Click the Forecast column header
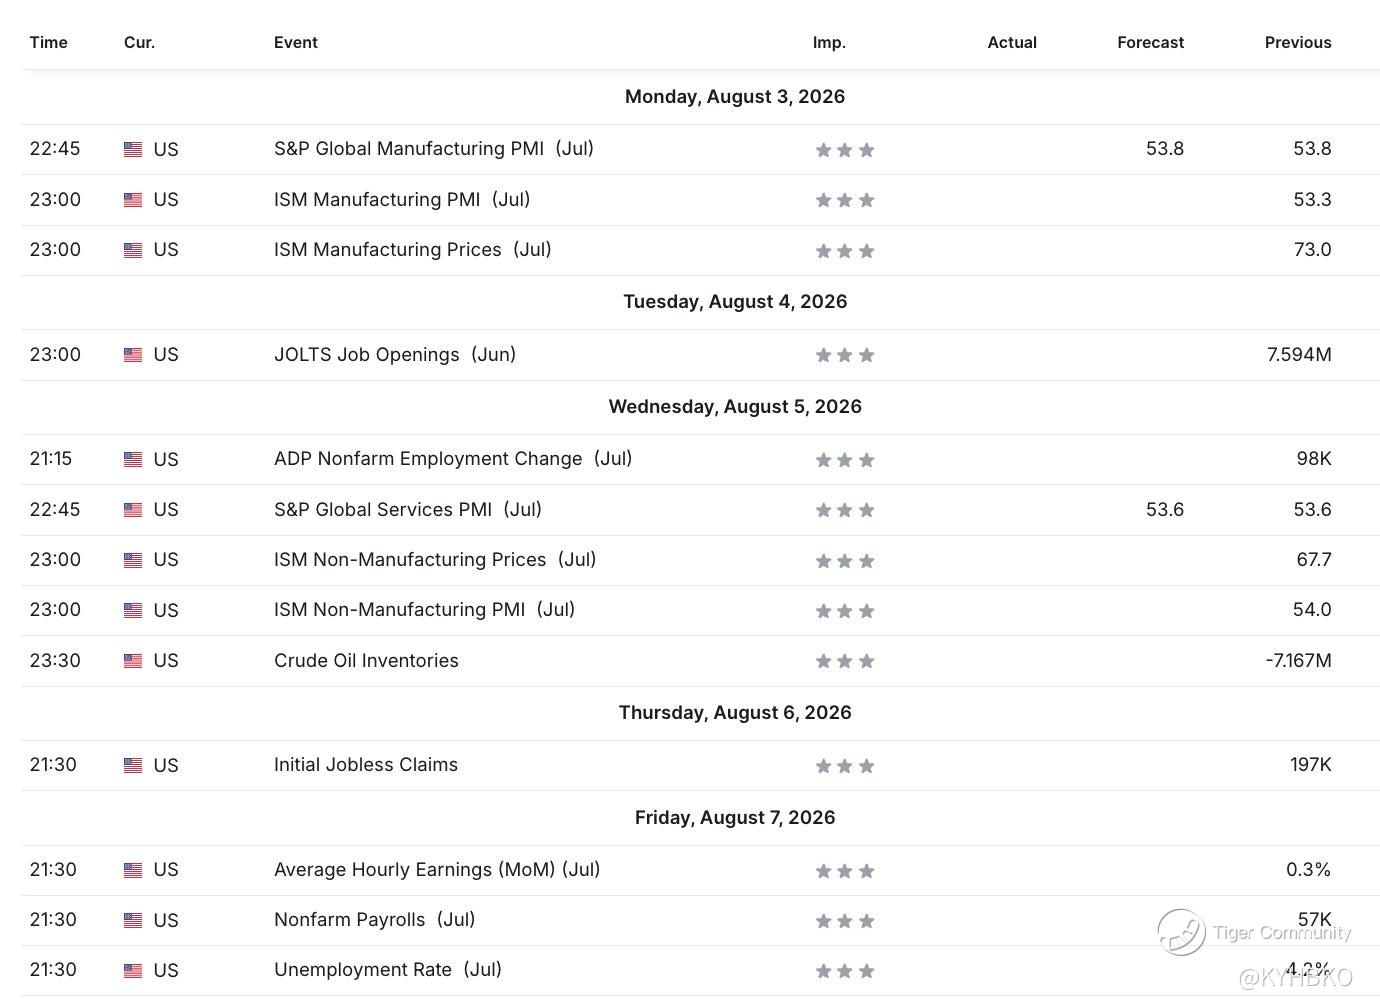The image size is (1380, 1008). pos(1150,42)
